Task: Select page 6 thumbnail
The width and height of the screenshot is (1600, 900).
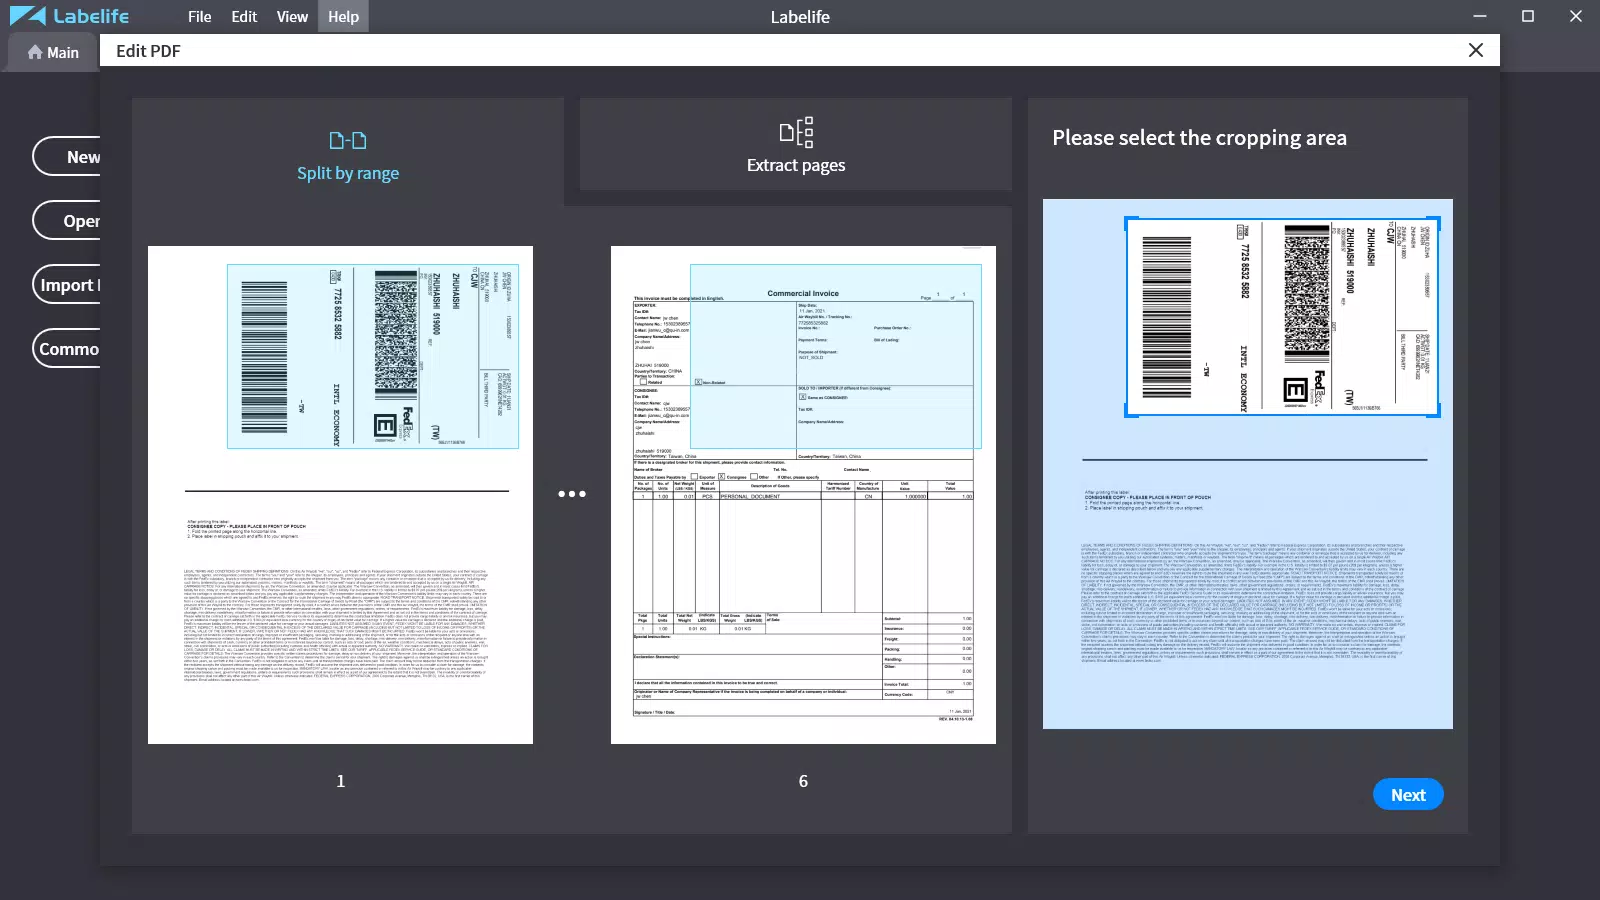Action: pos(803,495)
